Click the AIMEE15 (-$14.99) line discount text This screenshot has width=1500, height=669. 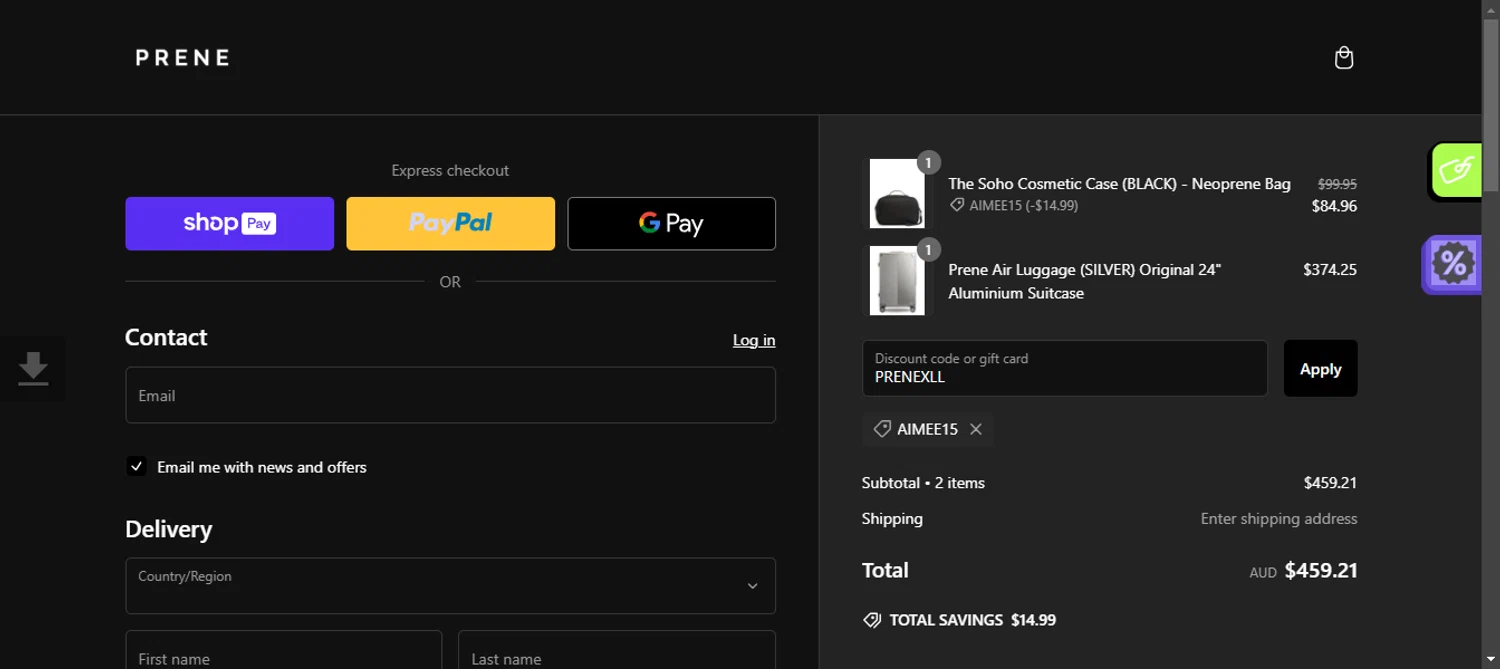click(x=1023, y=205)
